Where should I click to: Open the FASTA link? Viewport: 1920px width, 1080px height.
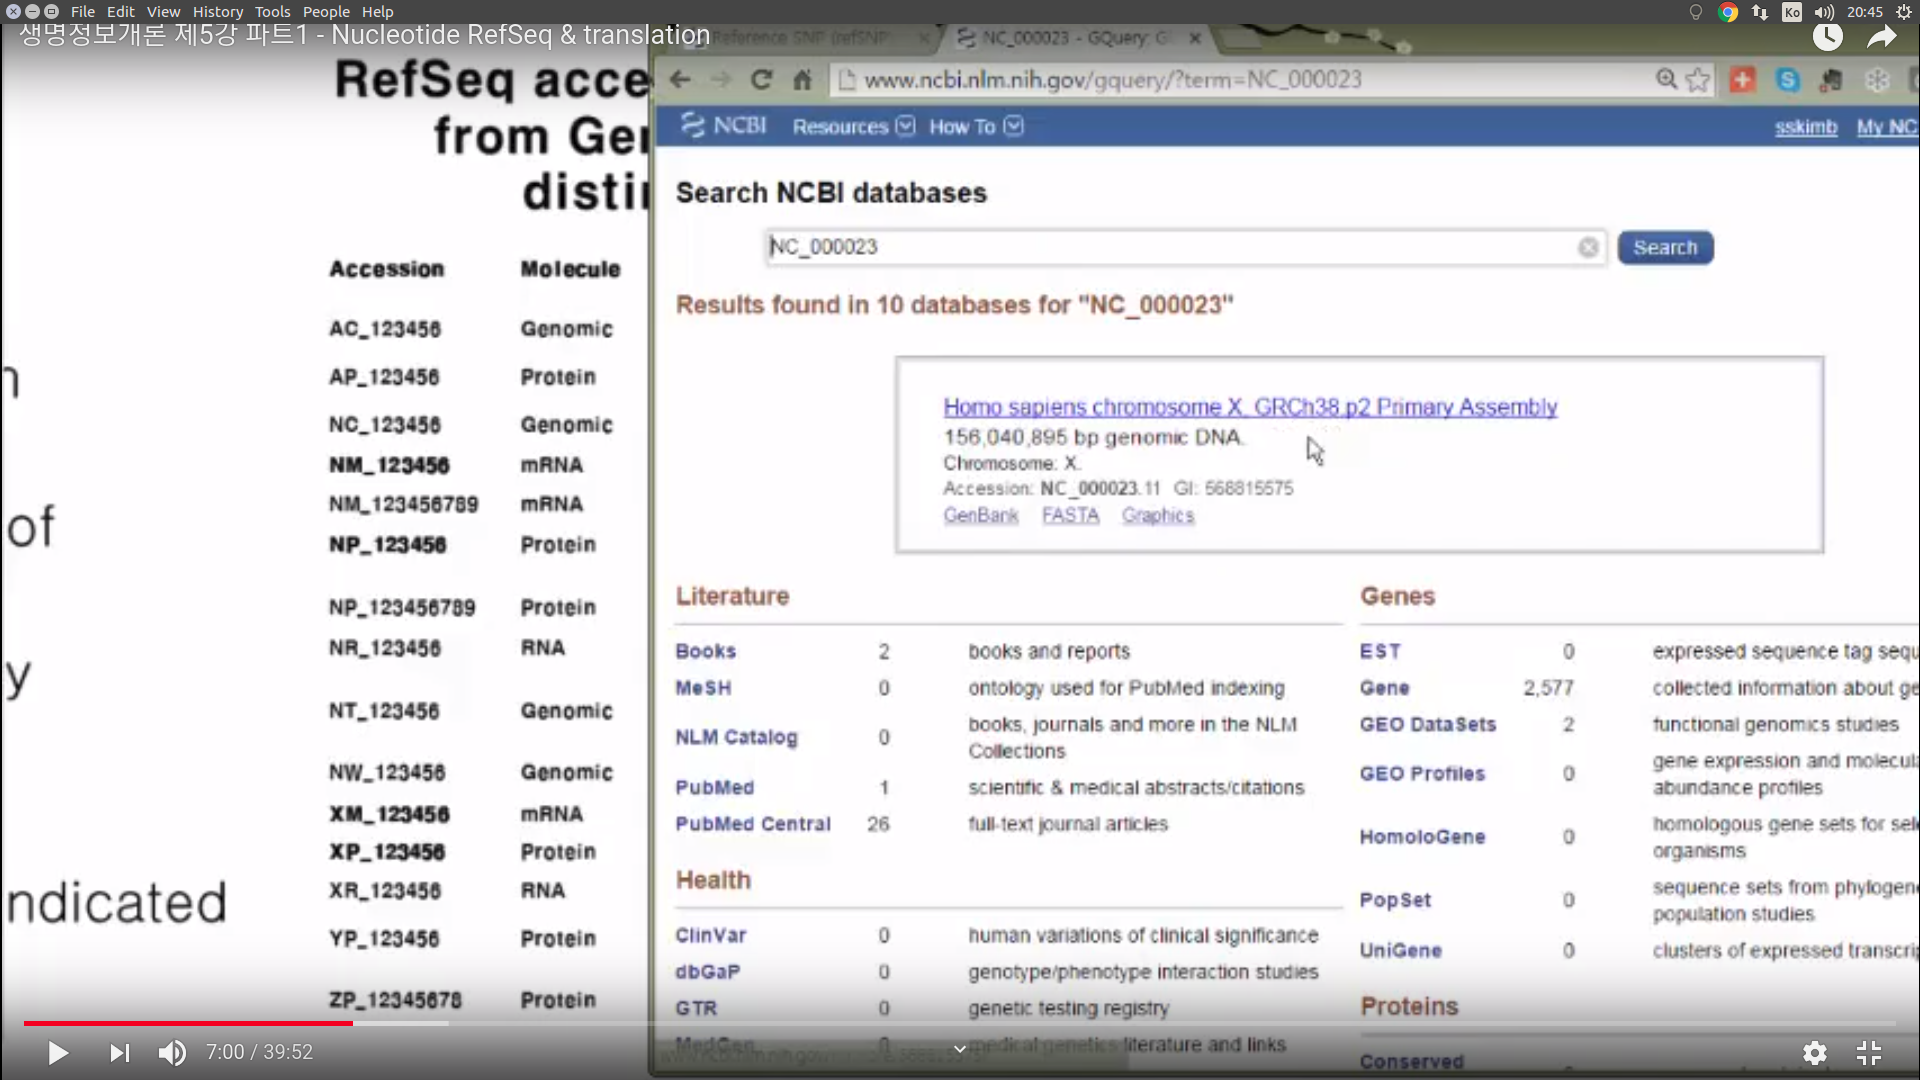click(1070, 515)
